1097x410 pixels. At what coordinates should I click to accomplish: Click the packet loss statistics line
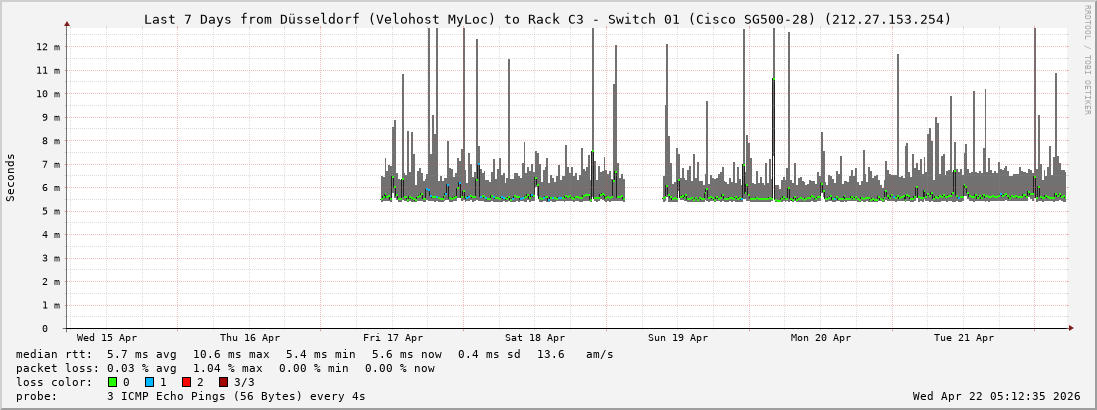(x=225, y=368)
